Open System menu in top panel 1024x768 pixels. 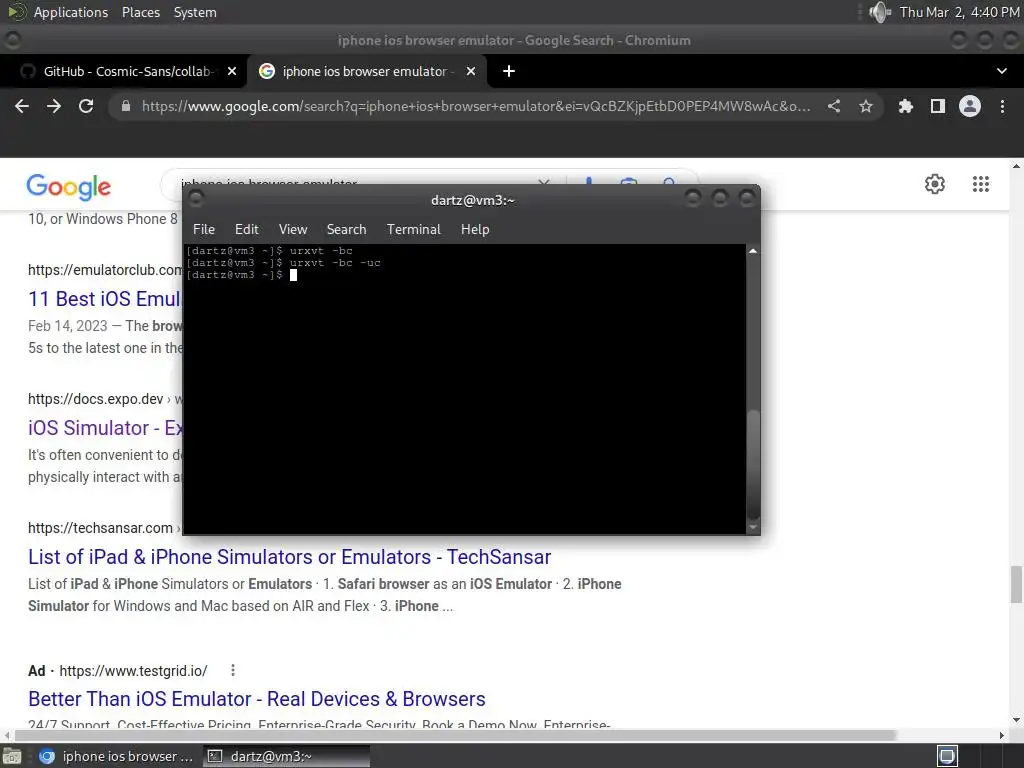point(195,12)
